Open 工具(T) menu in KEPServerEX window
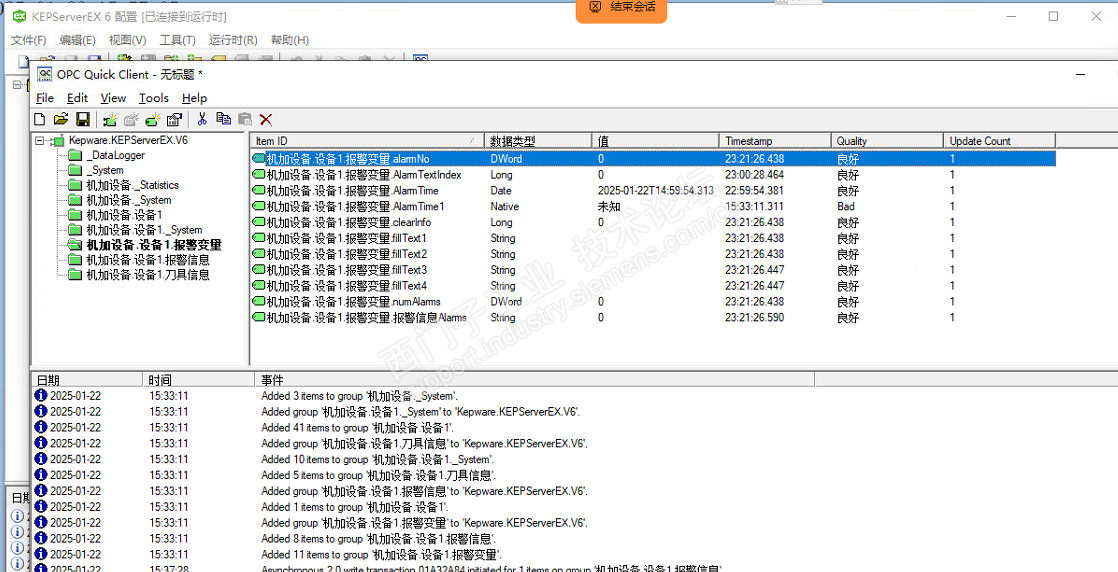The image size is (1118, 572). pyautogui.click(x=177, y=40)
